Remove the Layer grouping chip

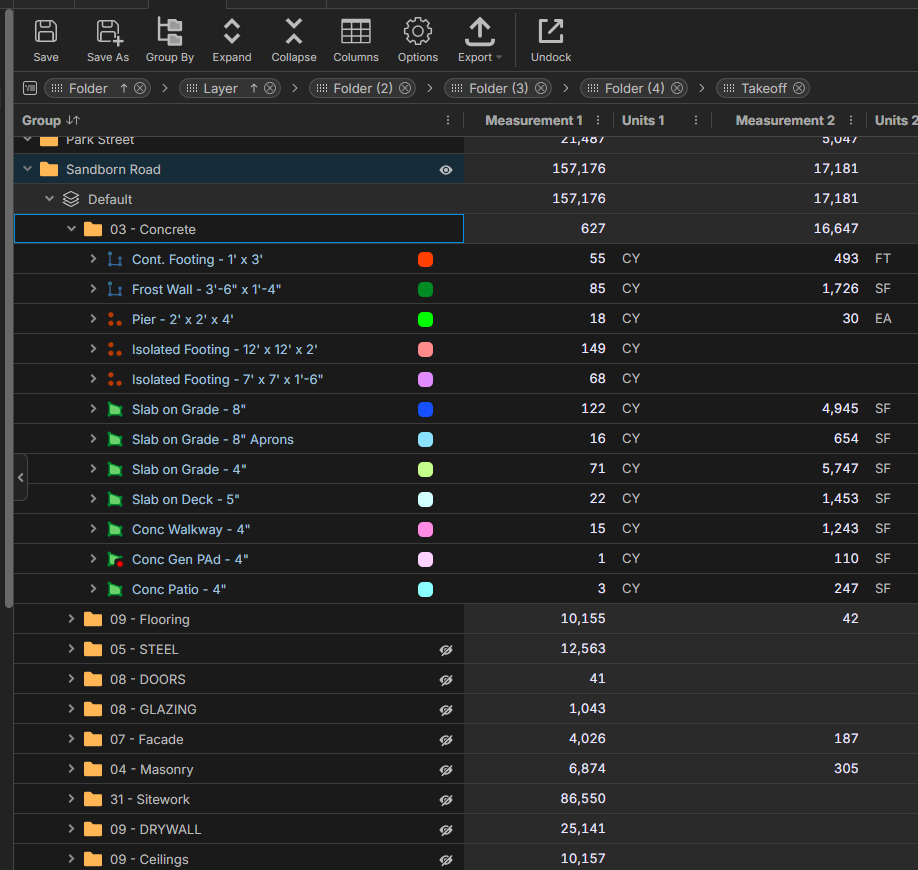[x=270, y=88]
